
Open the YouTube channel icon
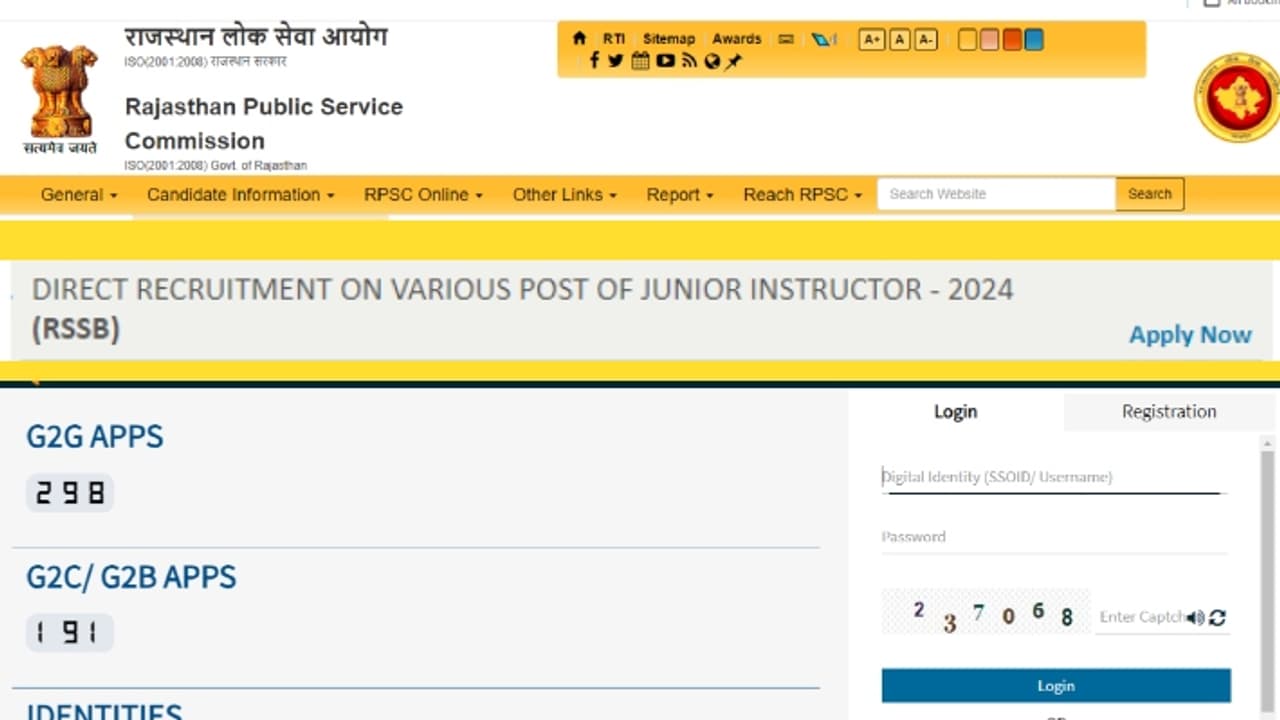click(x=665, y=61)
